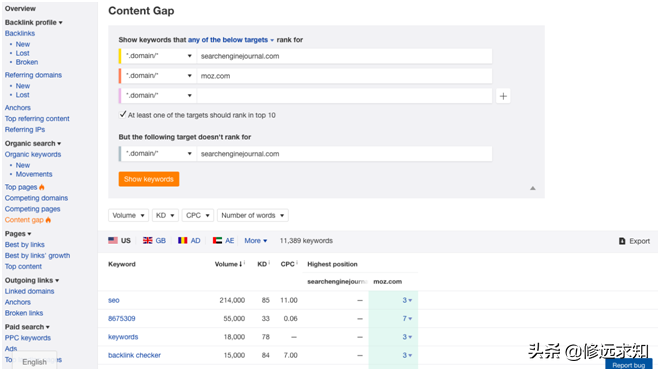Click the Export file icon
The image size is (660, 371).
[x=622, y=241]
